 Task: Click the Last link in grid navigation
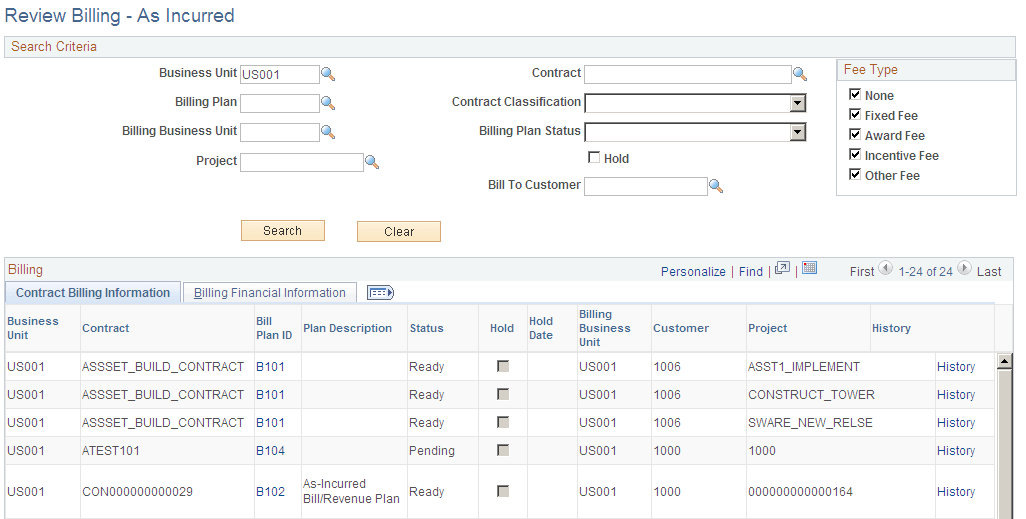click(989, 271)
